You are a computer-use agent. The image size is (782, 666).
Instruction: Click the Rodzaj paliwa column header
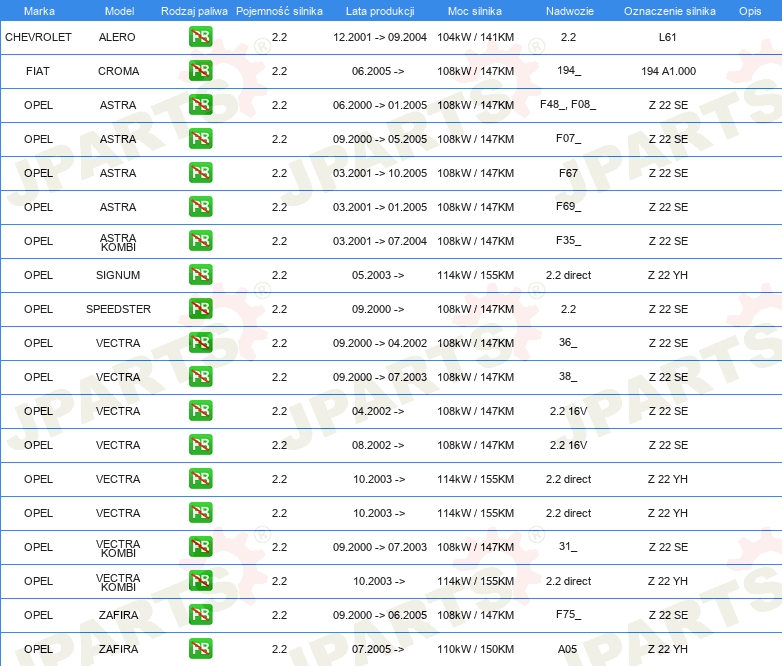[194, 11]
